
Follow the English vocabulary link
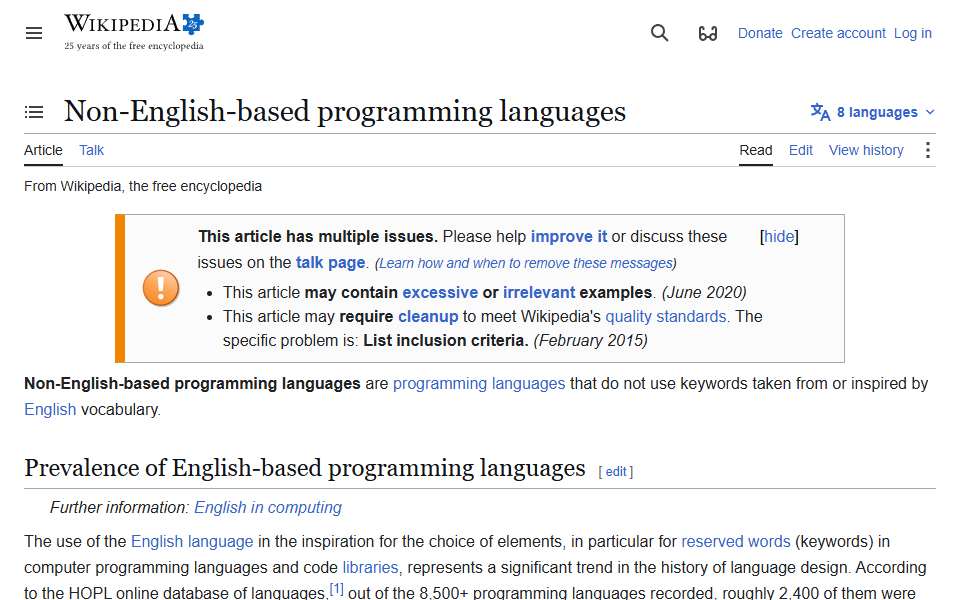click(50, 409)
